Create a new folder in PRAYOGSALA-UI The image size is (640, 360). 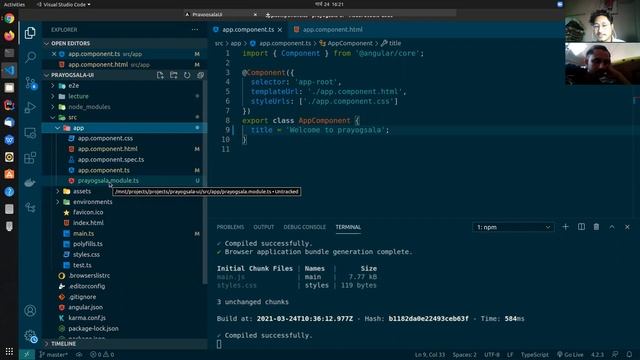pos(173,75)
